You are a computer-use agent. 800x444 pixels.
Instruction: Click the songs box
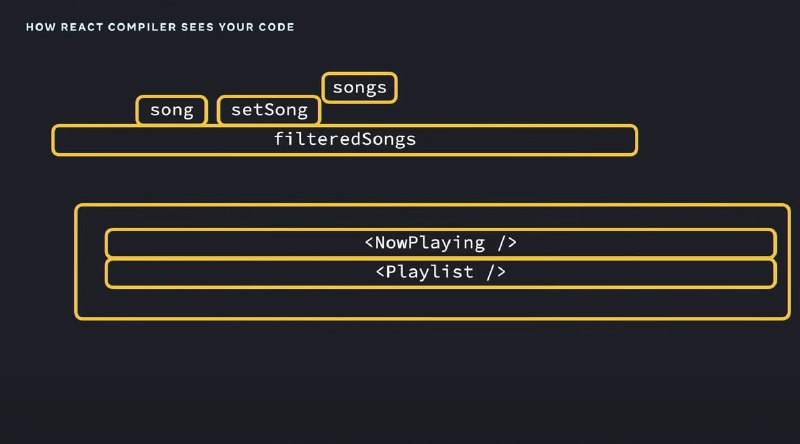(x=360, y=88)
